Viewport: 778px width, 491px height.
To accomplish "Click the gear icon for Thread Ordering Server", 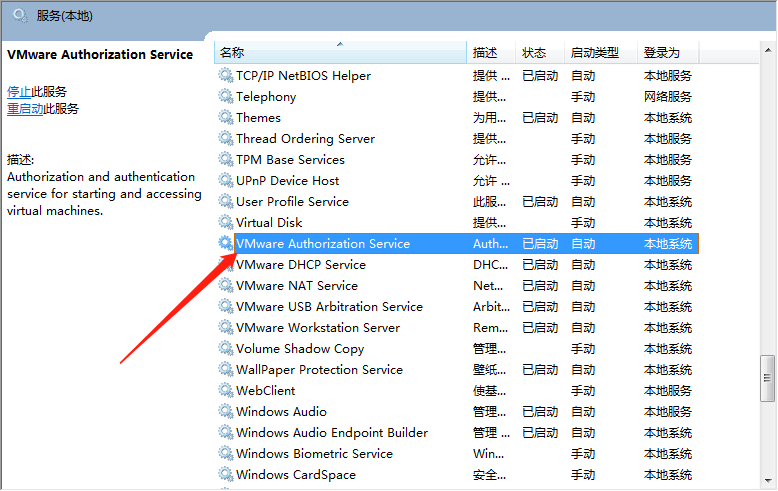I will pyautogui.click(x=226, y=138).
